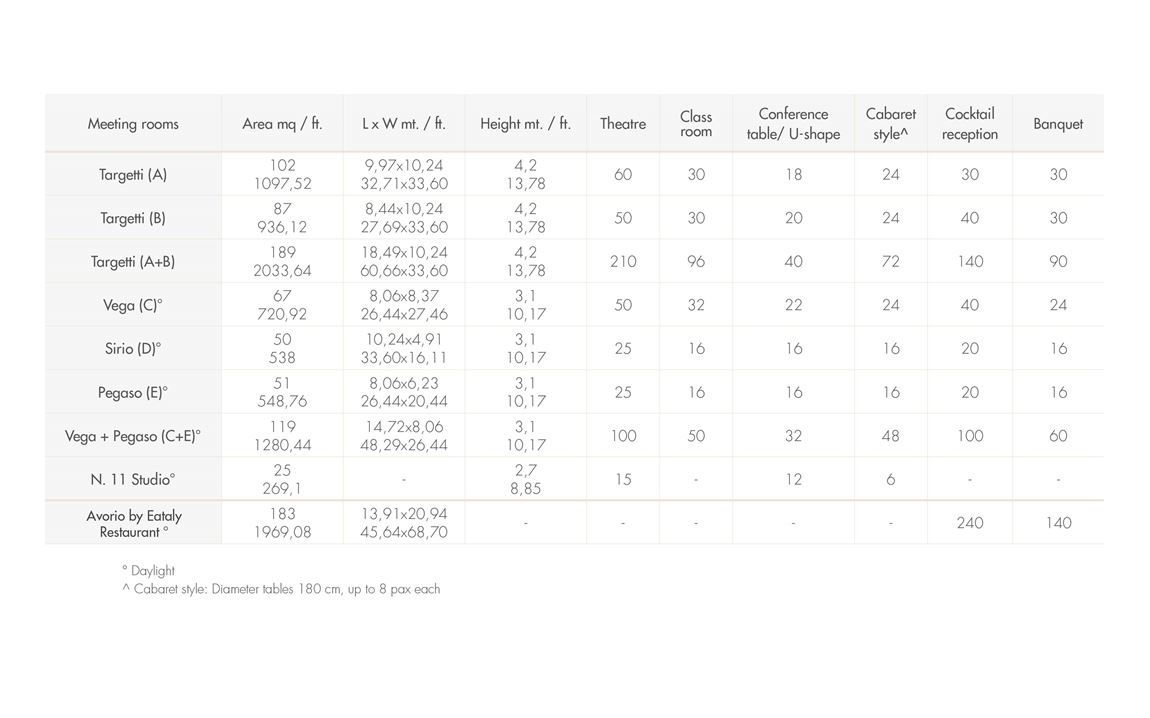1150x718 pixels.
Task: Select the Targetti (B) row label
Action: (133, 218)
